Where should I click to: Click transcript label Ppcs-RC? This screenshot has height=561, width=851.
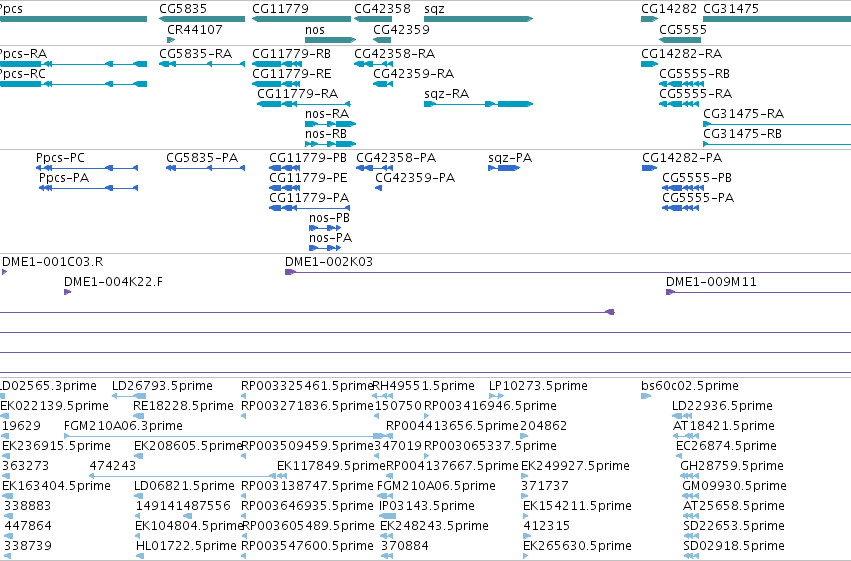click(x=22, y=74)
